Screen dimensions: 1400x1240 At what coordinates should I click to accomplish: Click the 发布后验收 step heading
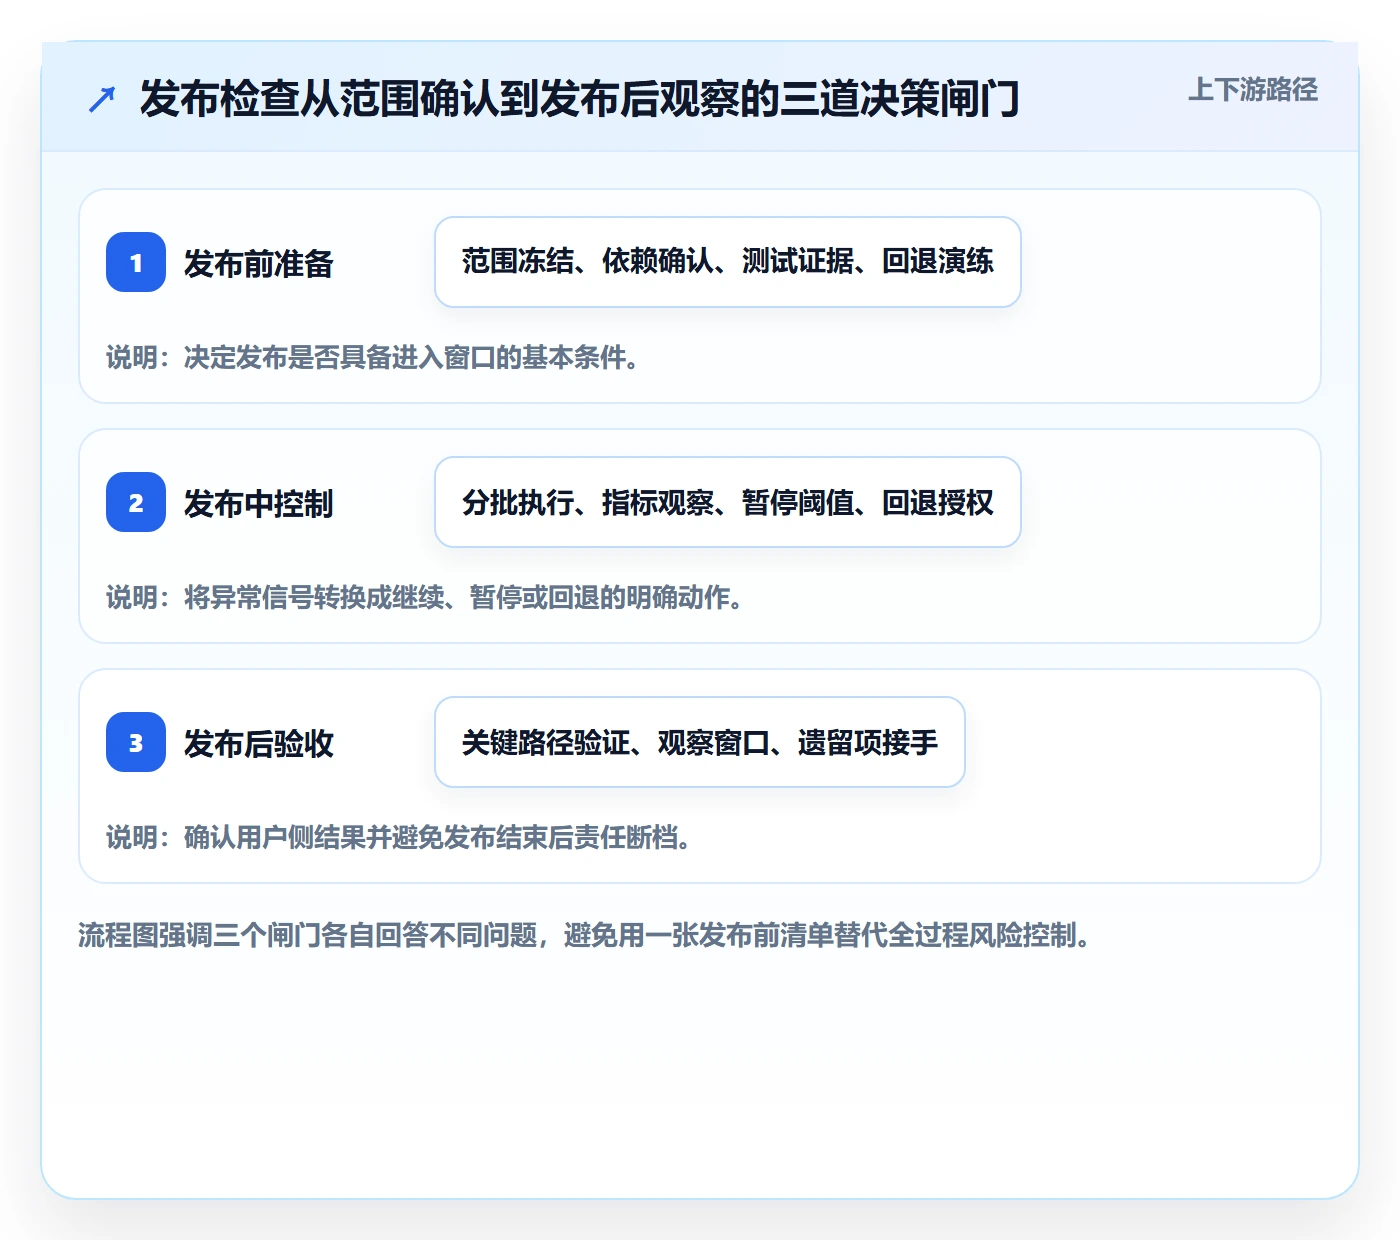258,743
